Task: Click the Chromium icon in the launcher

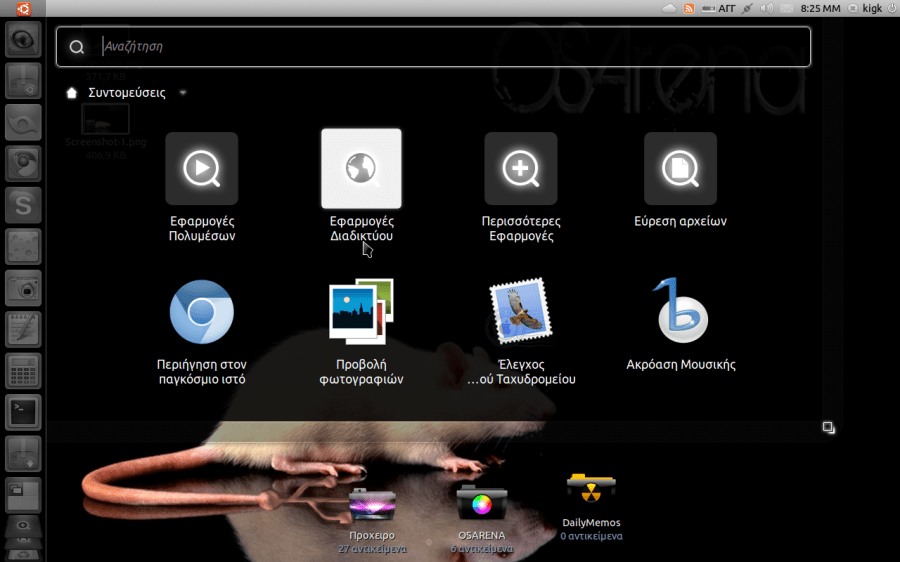Action: [x=24, y=164]
